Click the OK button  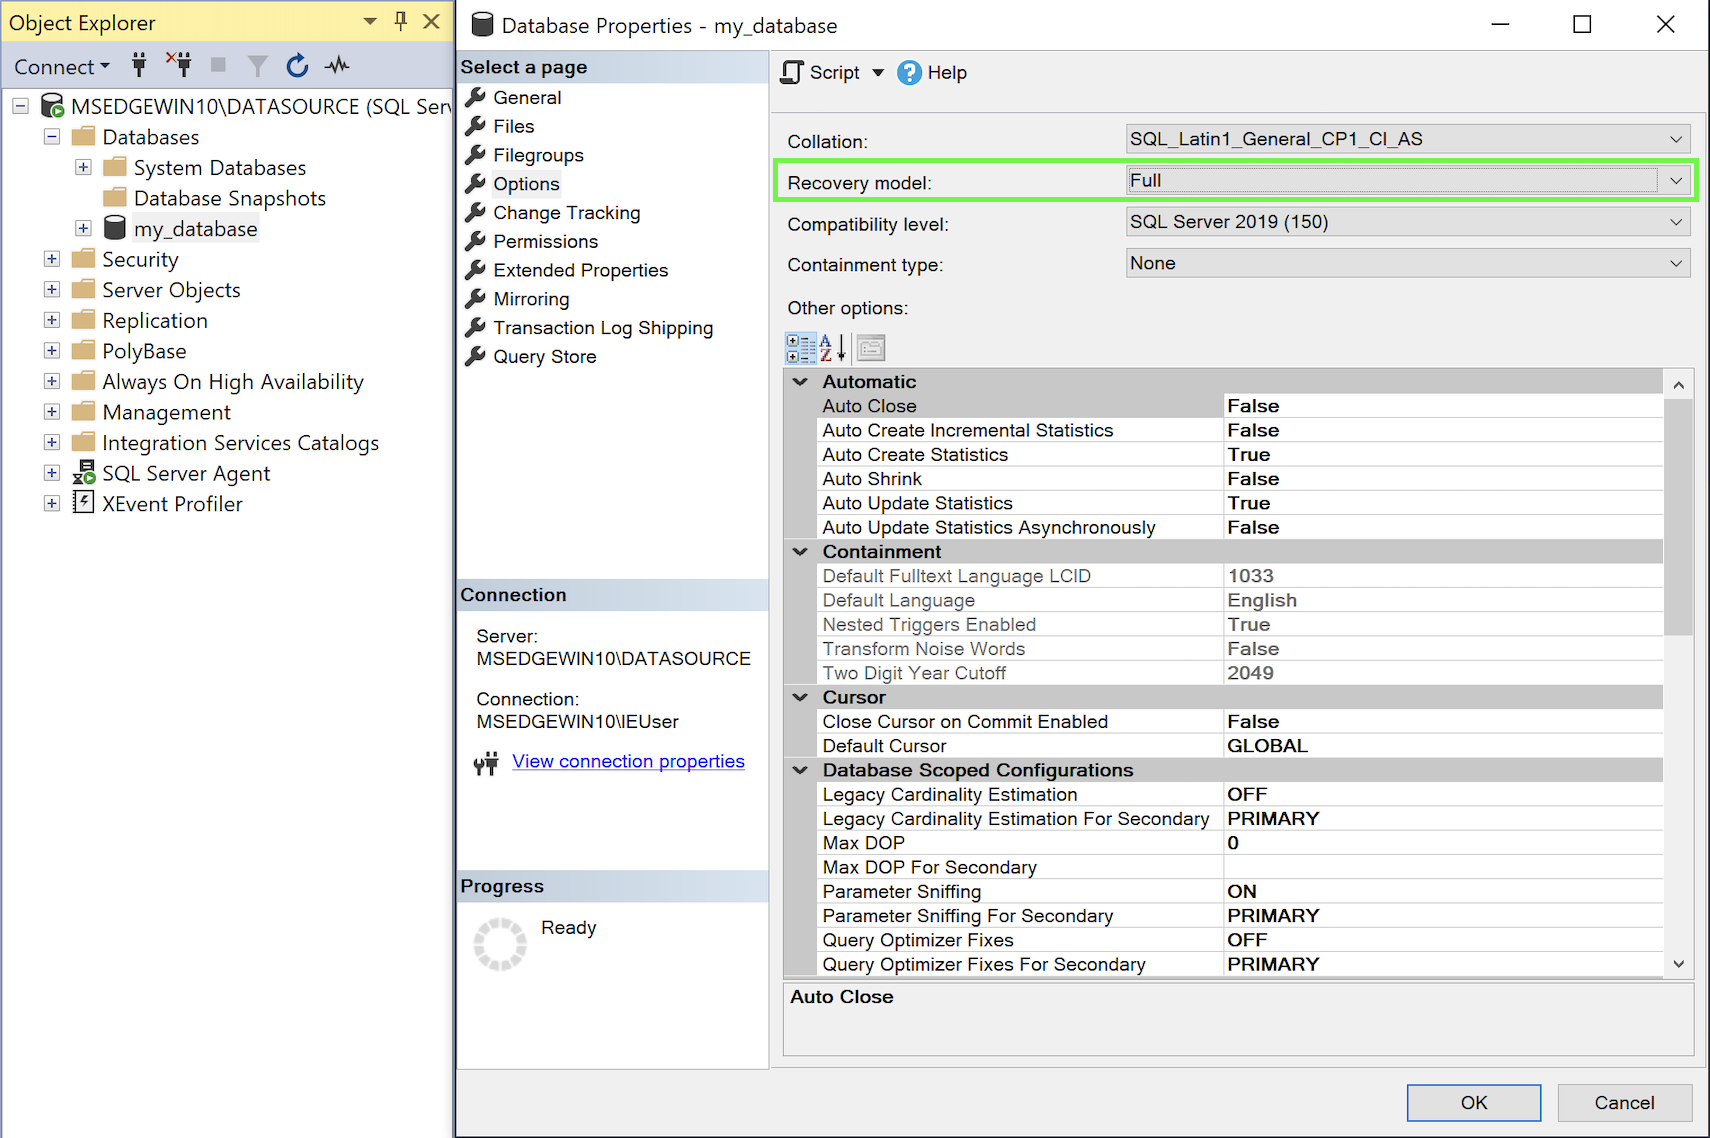tap(1473, 1102)
